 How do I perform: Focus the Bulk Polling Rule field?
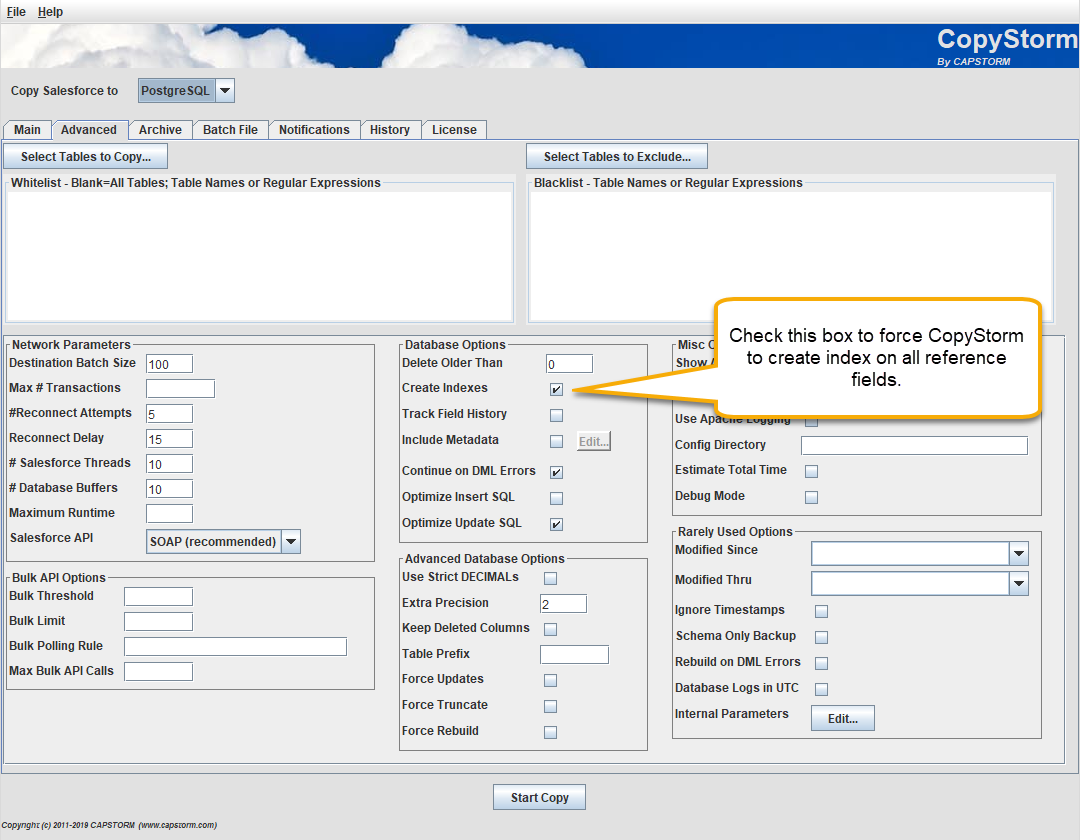236,647
